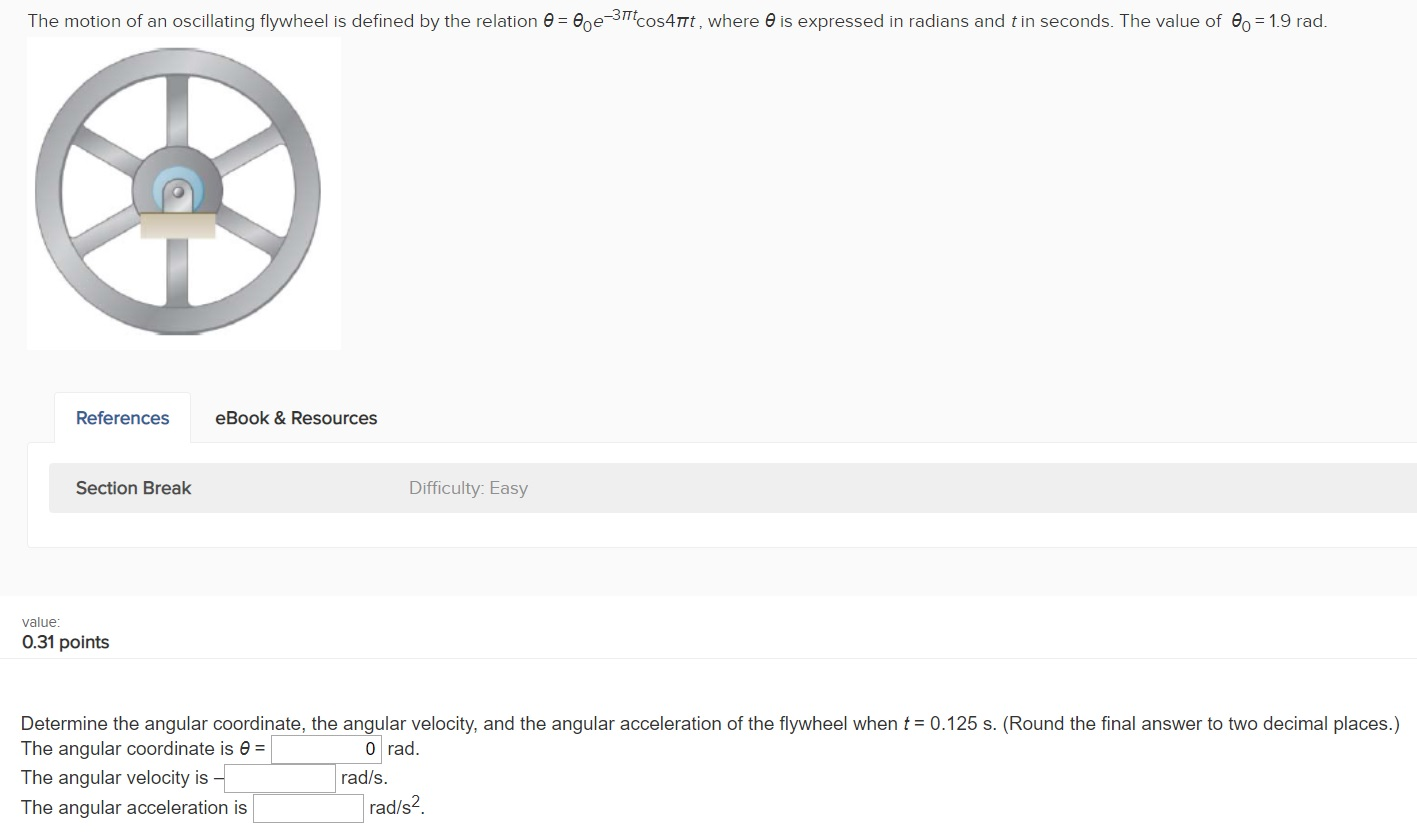Switch to the References tab
The height and width of the screenshot is (833, 1417).
[122, 418]
